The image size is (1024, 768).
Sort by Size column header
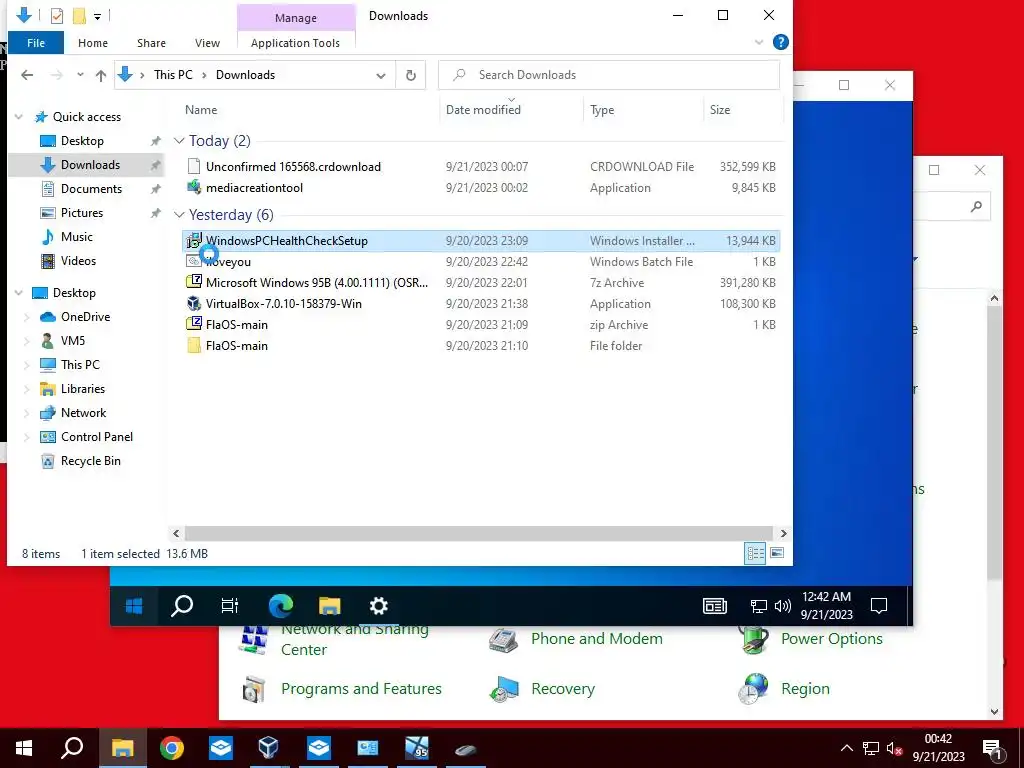tap(720, 110)
